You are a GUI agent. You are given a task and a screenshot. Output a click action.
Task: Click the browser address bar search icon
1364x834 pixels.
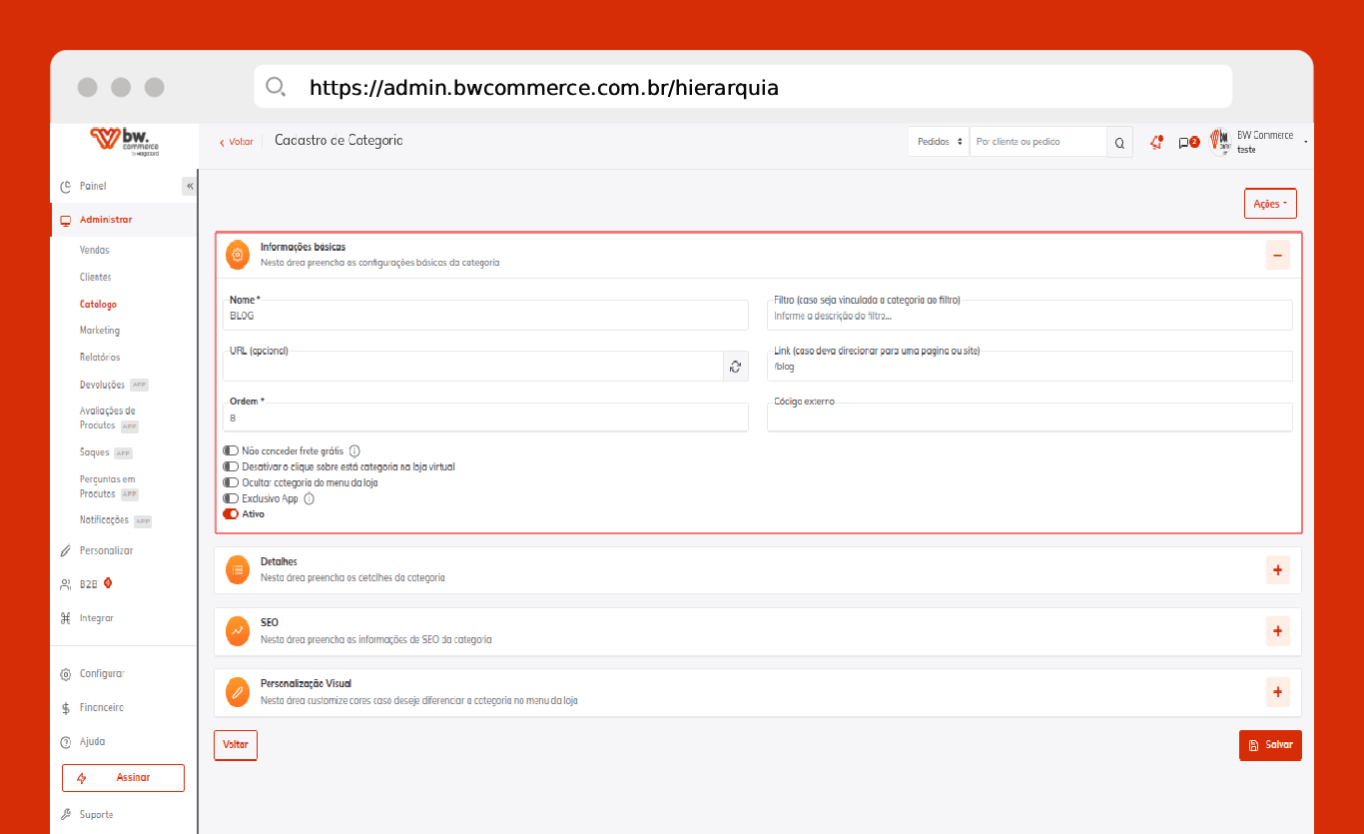click(275, 87)
